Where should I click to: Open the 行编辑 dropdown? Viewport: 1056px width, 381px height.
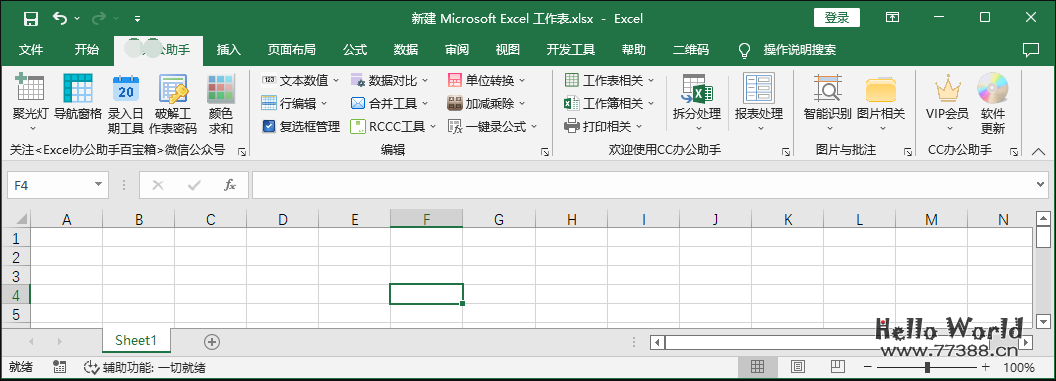[294, 104]
